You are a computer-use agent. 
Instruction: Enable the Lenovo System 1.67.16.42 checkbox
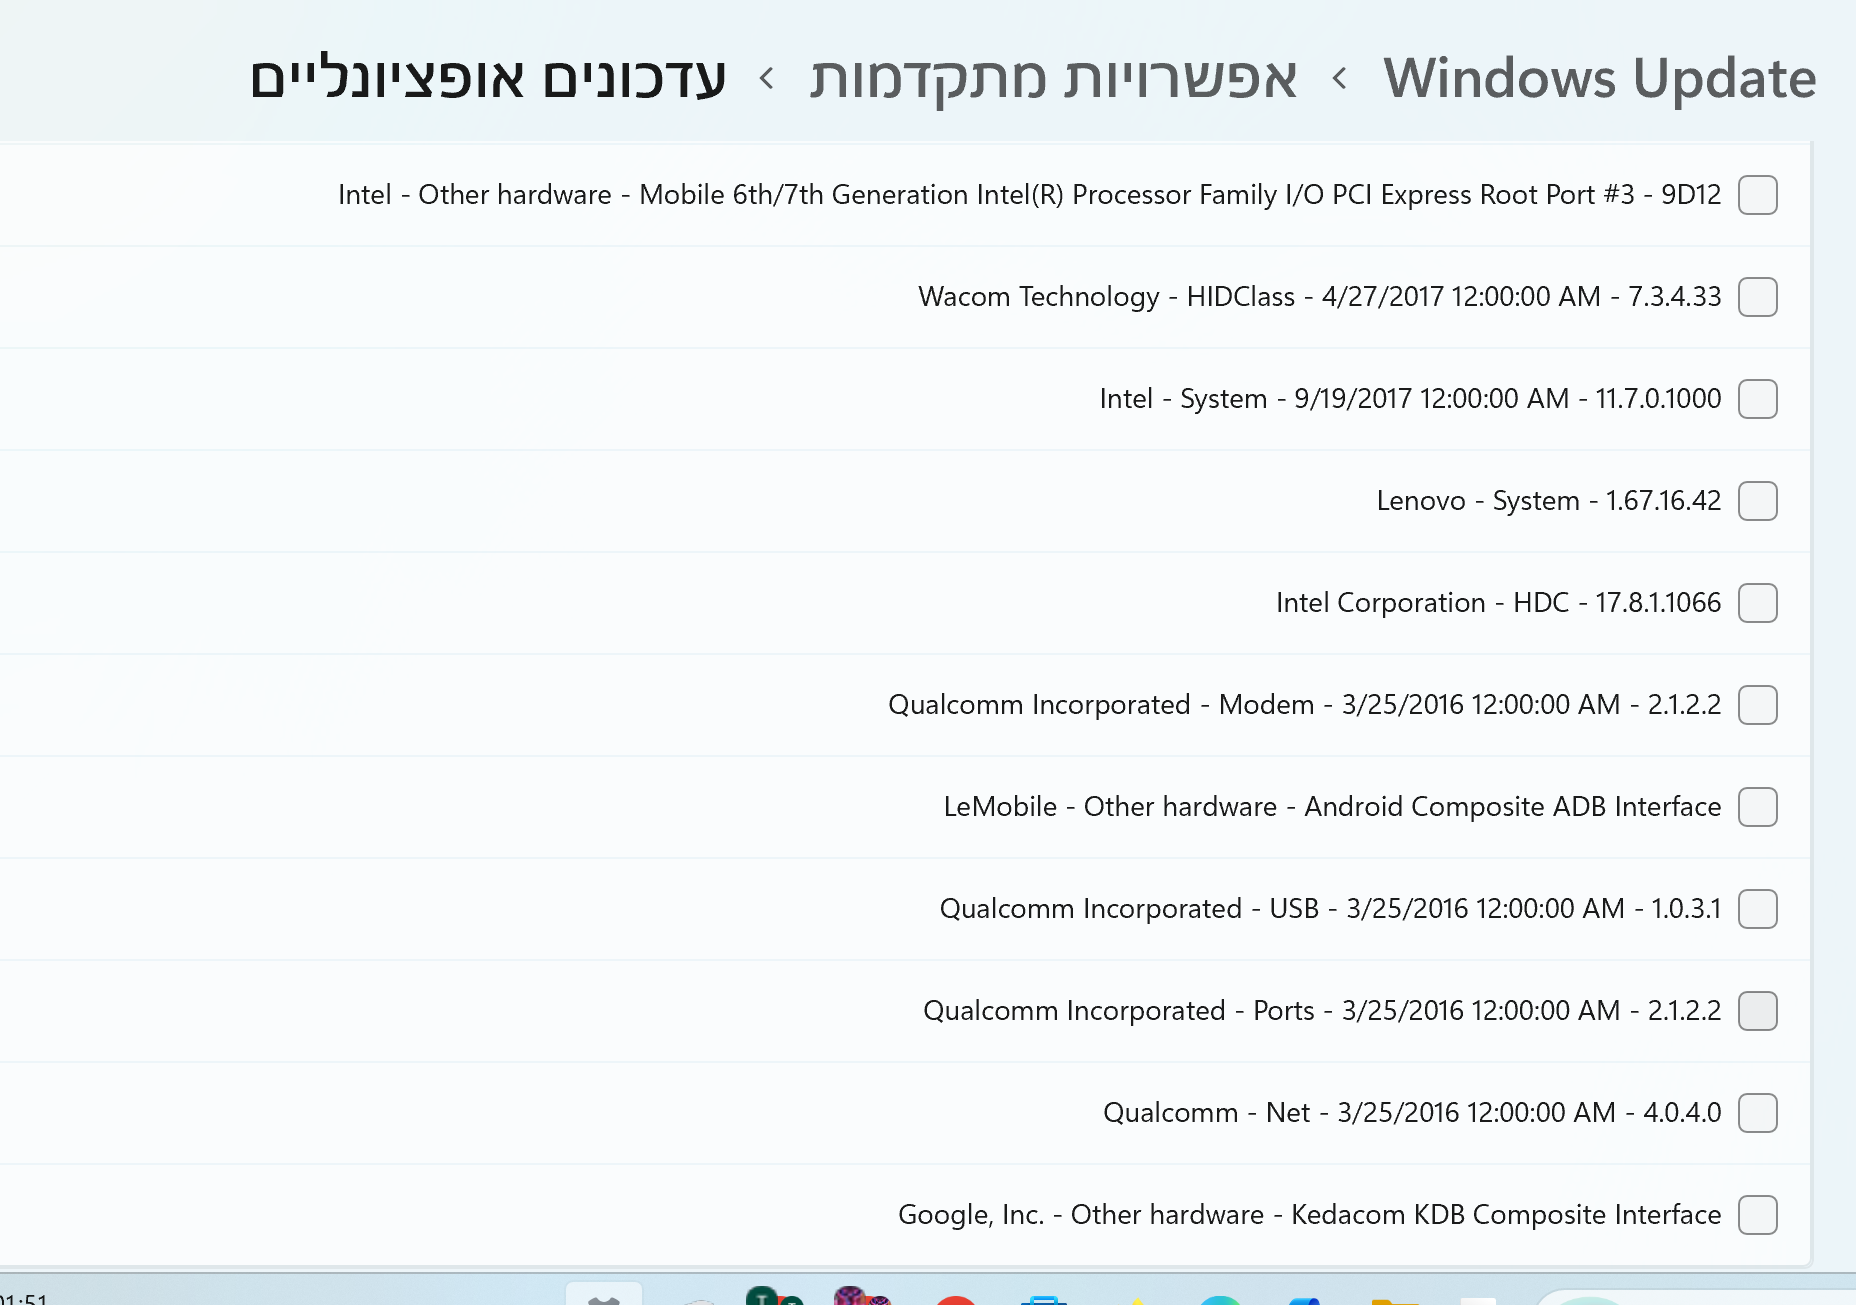1757,501
